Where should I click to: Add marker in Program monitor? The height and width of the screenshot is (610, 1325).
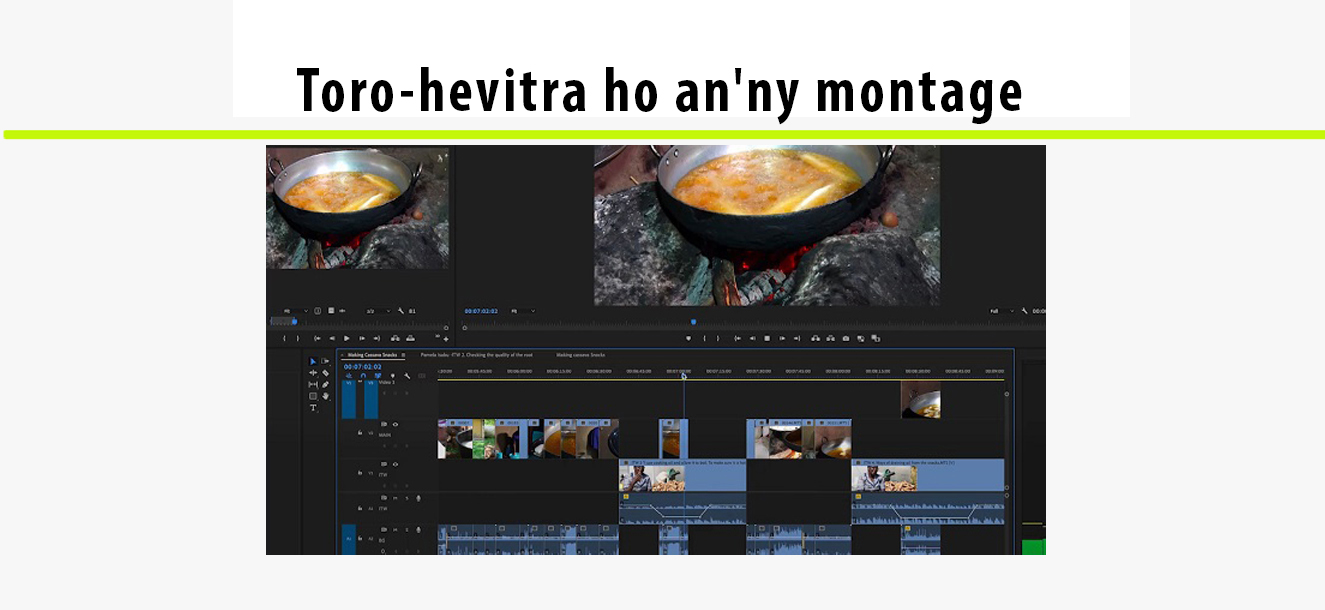(x=688, y=338)
